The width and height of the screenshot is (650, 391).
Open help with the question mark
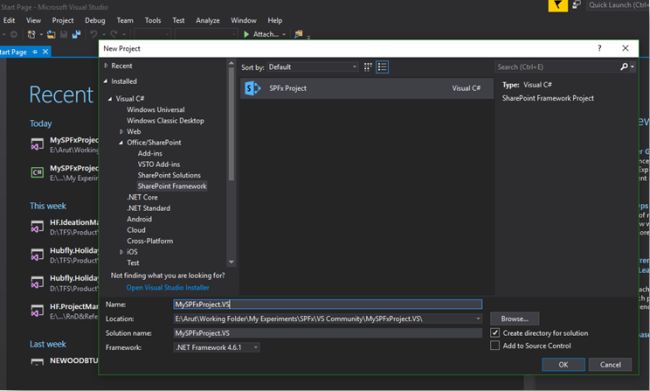599,48
